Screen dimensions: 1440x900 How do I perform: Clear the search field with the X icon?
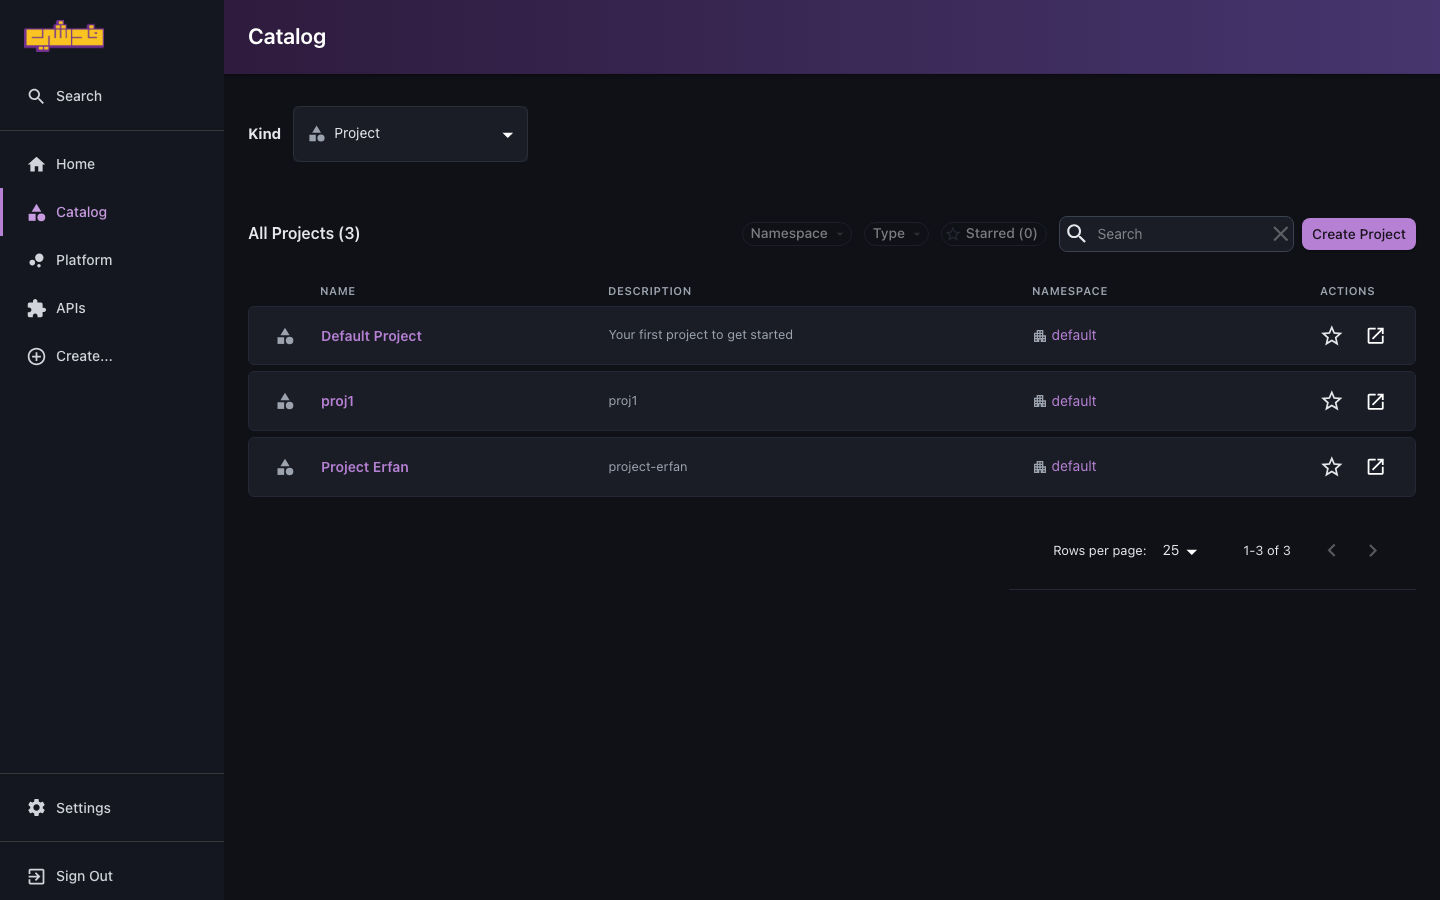[x=1280, y=234]
